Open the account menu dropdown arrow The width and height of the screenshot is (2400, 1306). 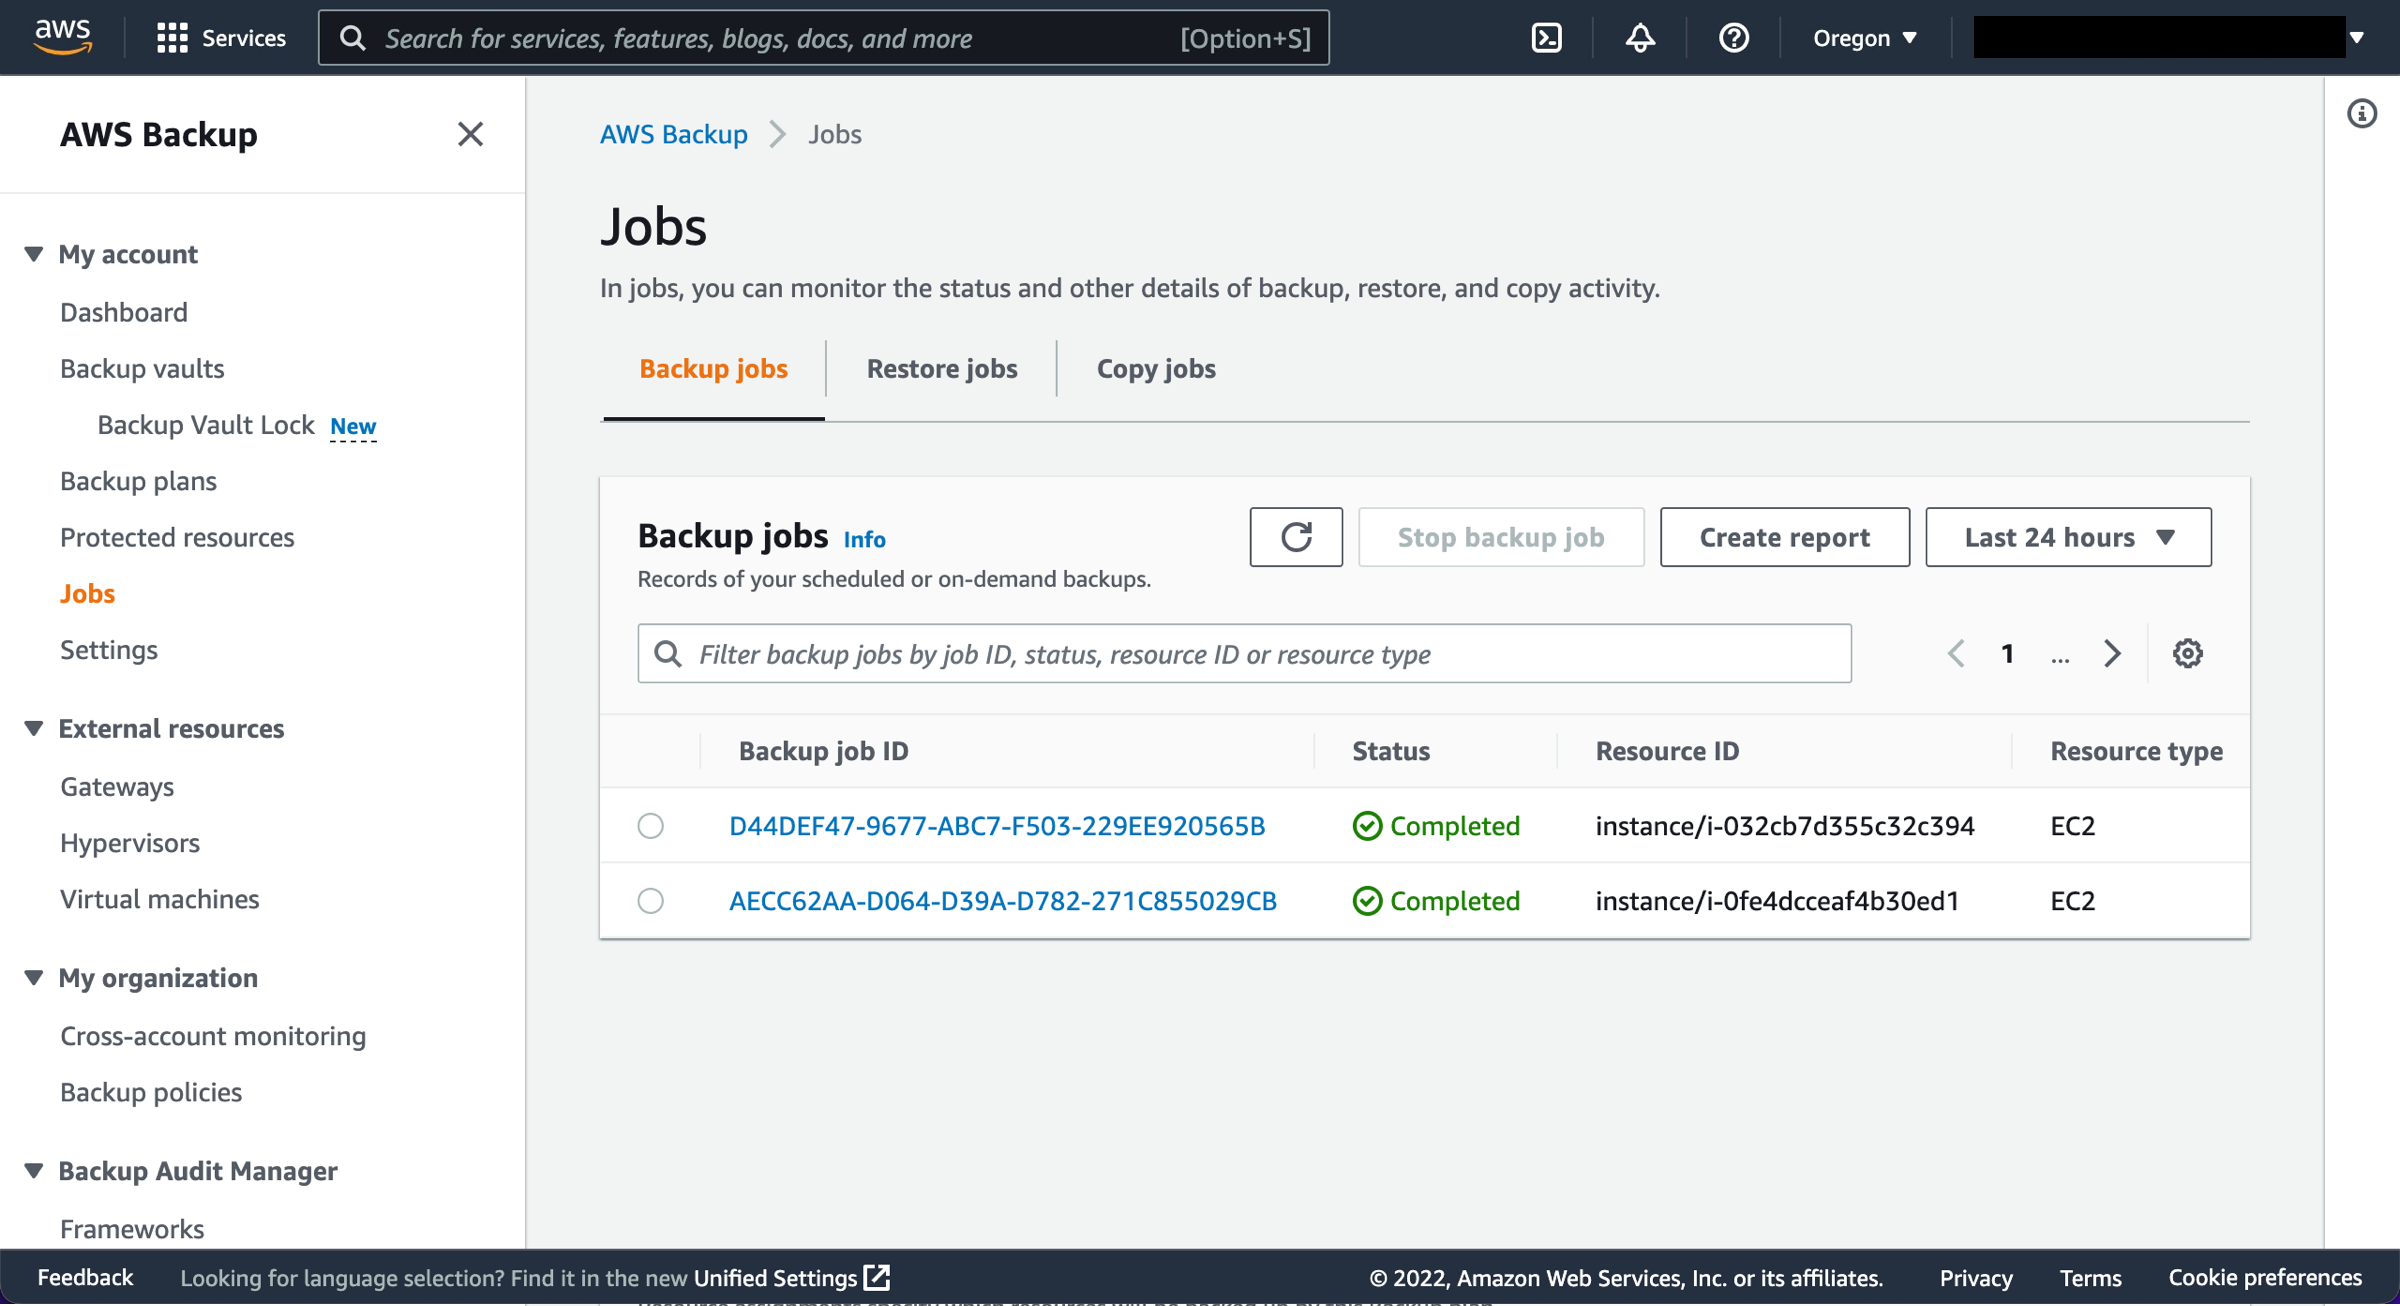[x=2357, y=38]
